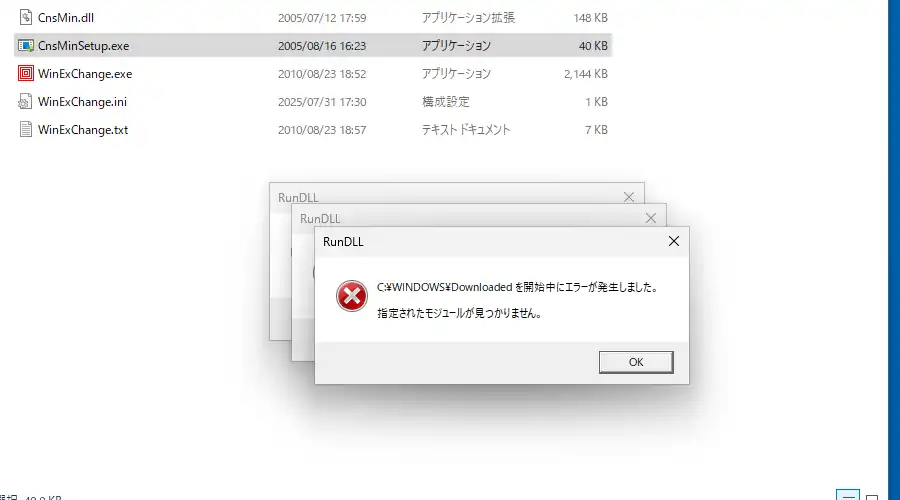Switch to details view in status bar
Viewport: 900px width, 500px height.
coord(848,495)
